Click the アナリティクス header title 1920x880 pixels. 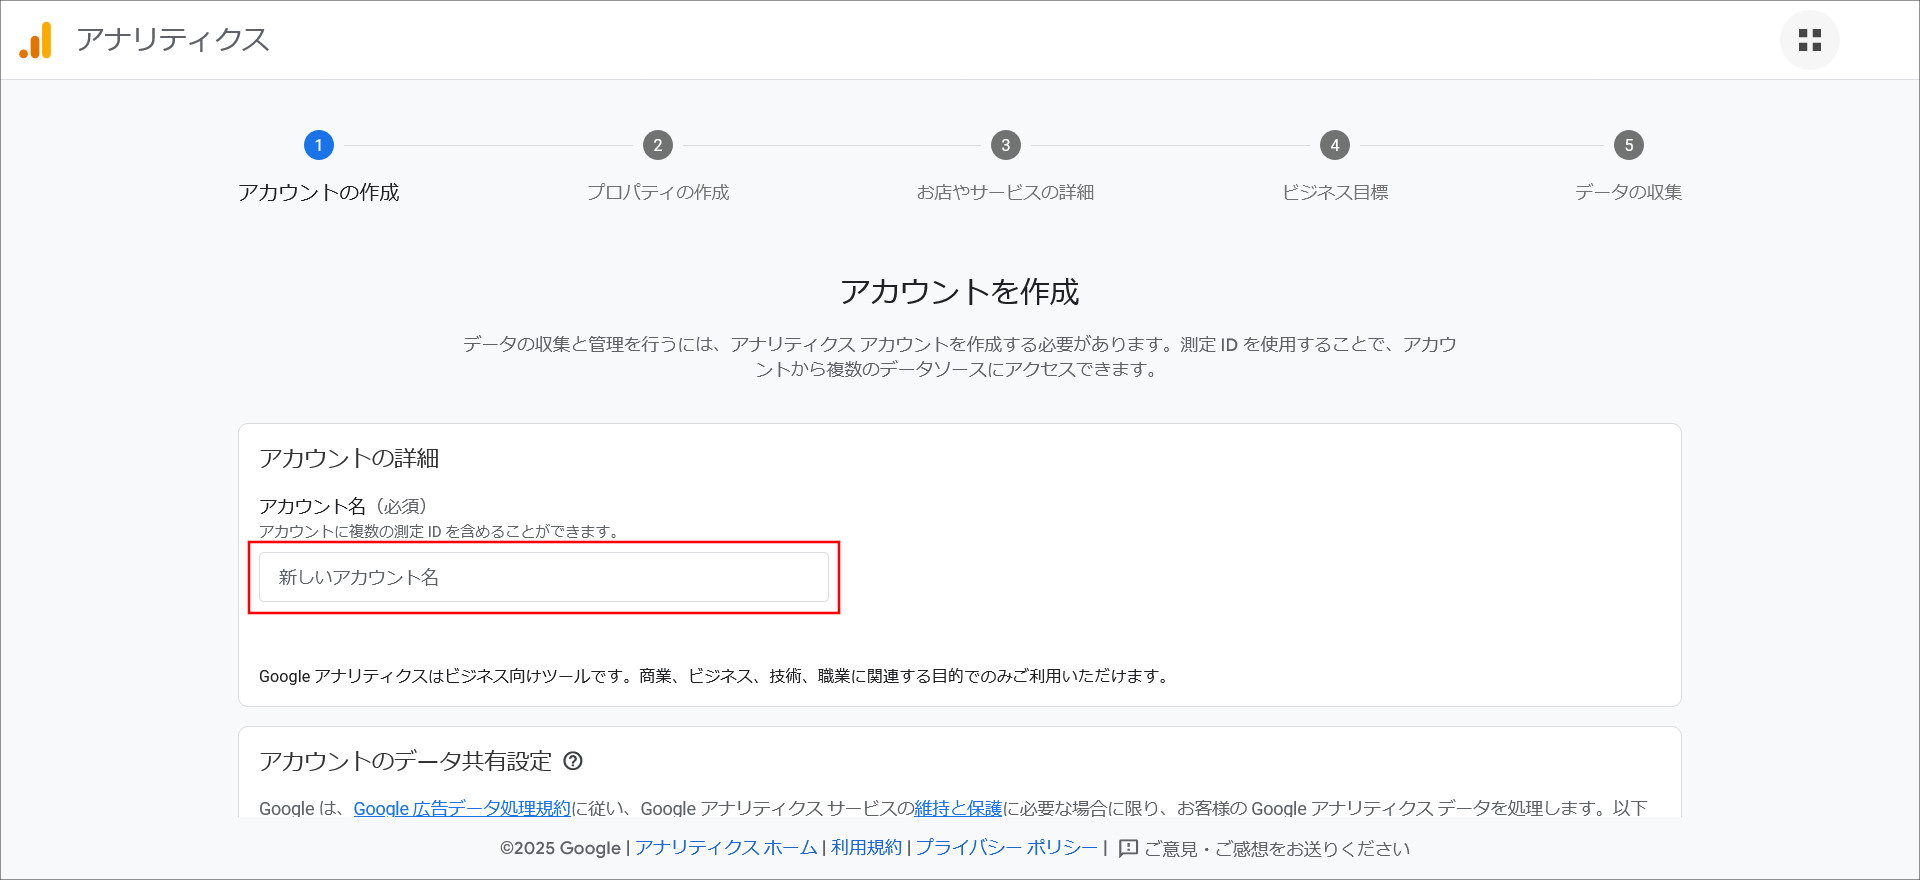click(x=173, y=40)
